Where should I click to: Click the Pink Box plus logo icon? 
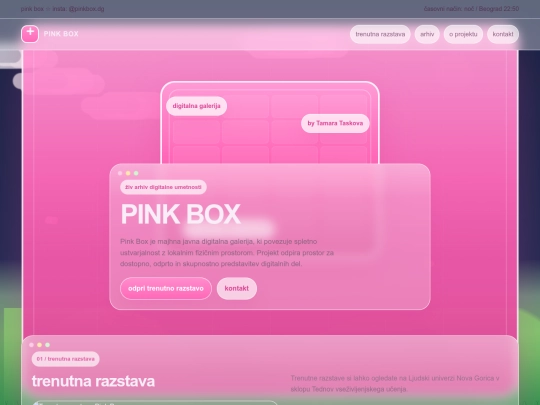[x=30, y=34]
